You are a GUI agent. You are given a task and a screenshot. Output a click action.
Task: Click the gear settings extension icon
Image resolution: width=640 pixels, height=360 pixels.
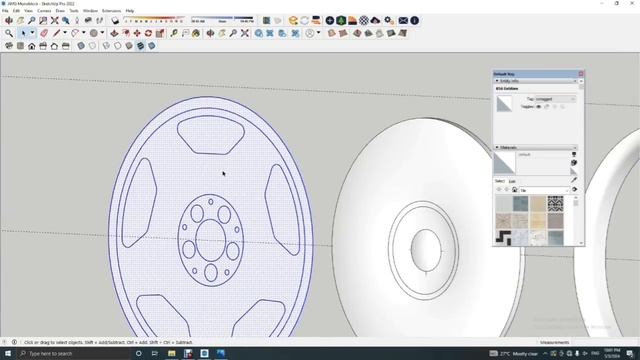pos(389,20)
